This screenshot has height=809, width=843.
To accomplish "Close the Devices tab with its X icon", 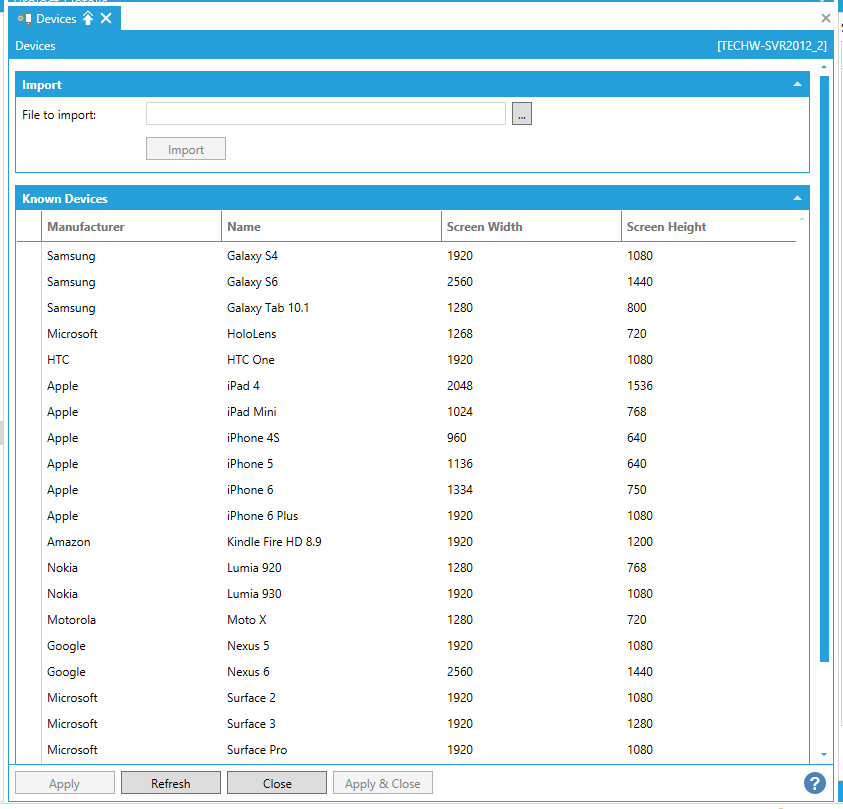I will (106, 19).
